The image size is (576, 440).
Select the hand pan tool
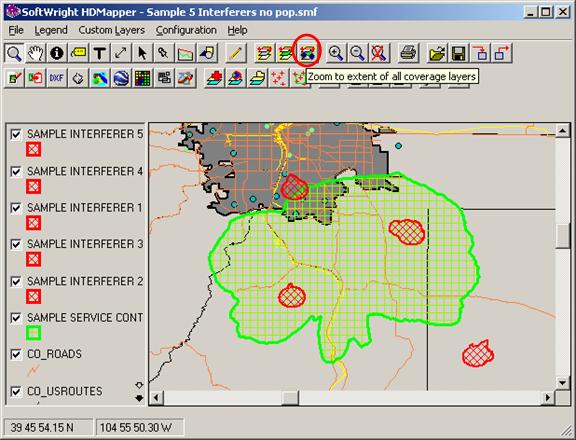36,53
